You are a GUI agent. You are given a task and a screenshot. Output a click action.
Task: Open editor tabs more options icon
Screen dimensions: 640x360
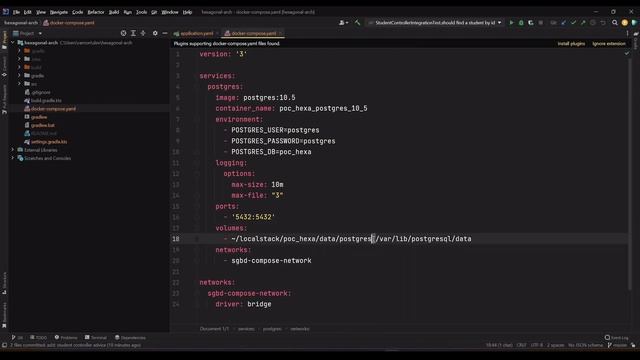(627, 33)
